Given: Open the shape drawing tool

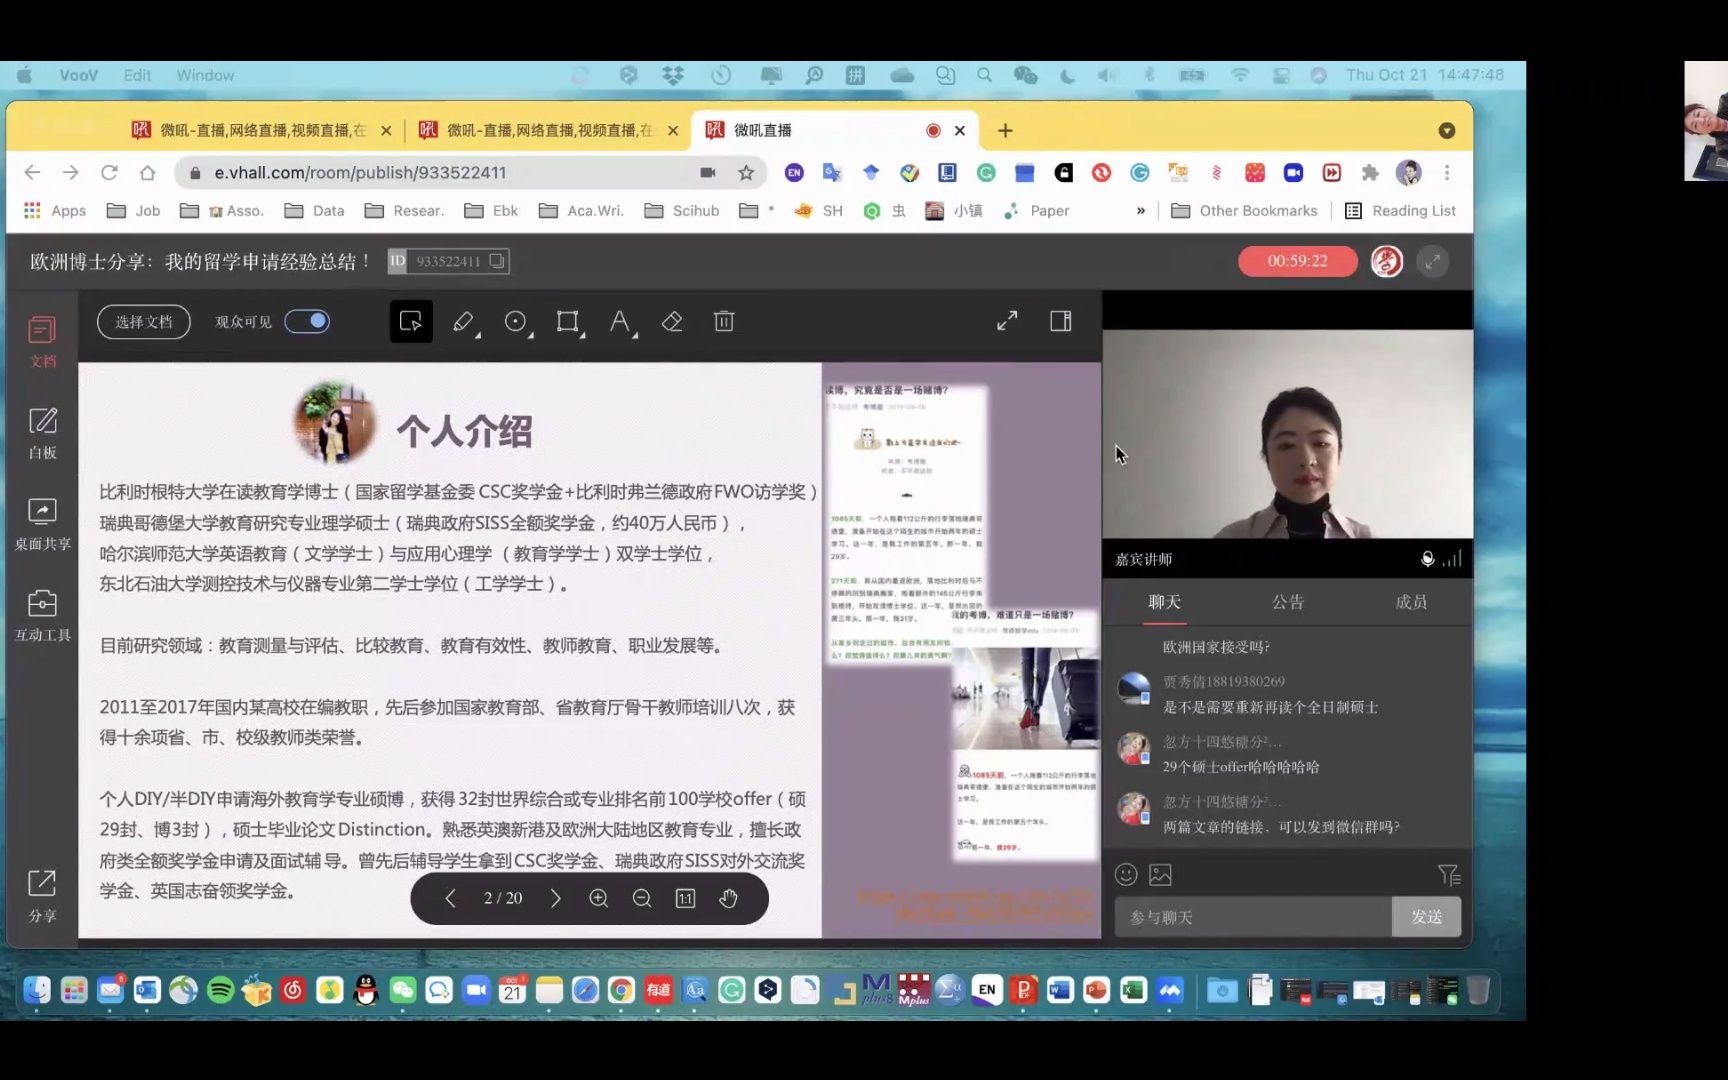Looking at the screenshot, I should click(568, 321).
